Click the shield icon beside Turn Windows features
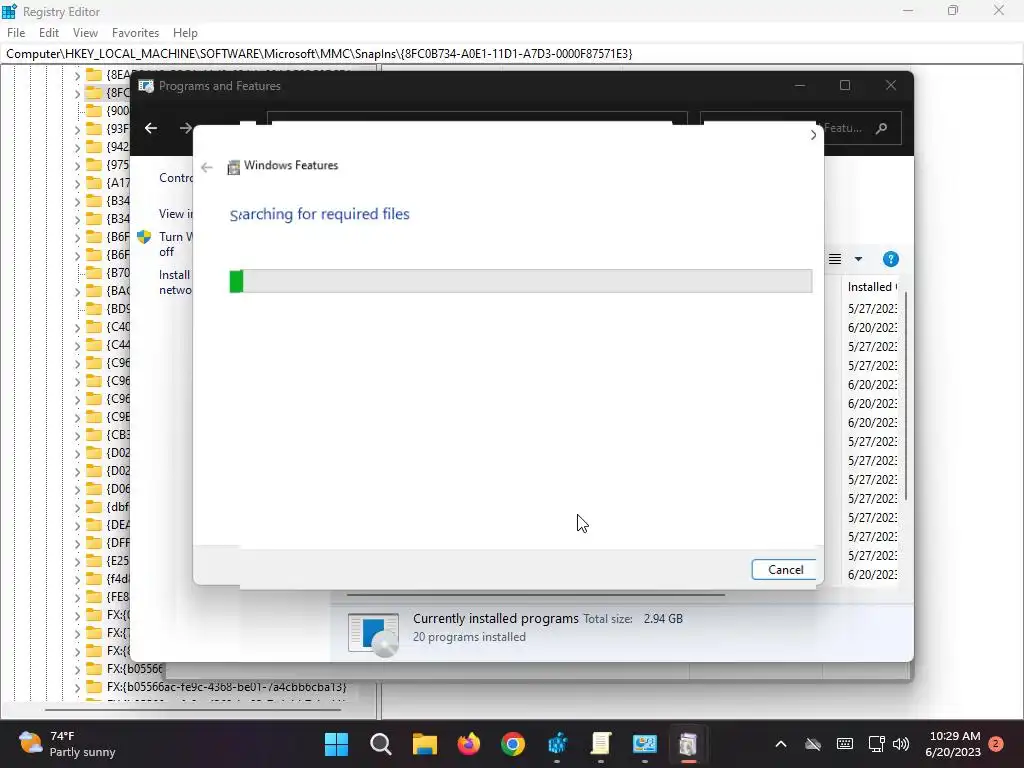Image resolution: width=1024 pixels, height=768 pixels. 144,236
